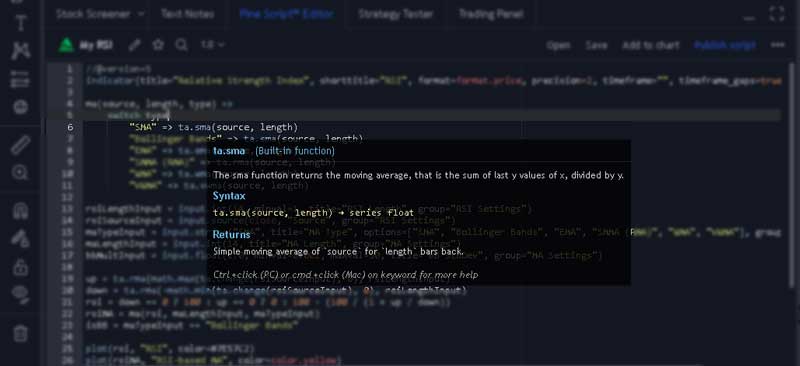800x366 pixels.
Task: Maximize the panel with fullscreen icon
Action: pyautogui.click(x=777, y=14)
